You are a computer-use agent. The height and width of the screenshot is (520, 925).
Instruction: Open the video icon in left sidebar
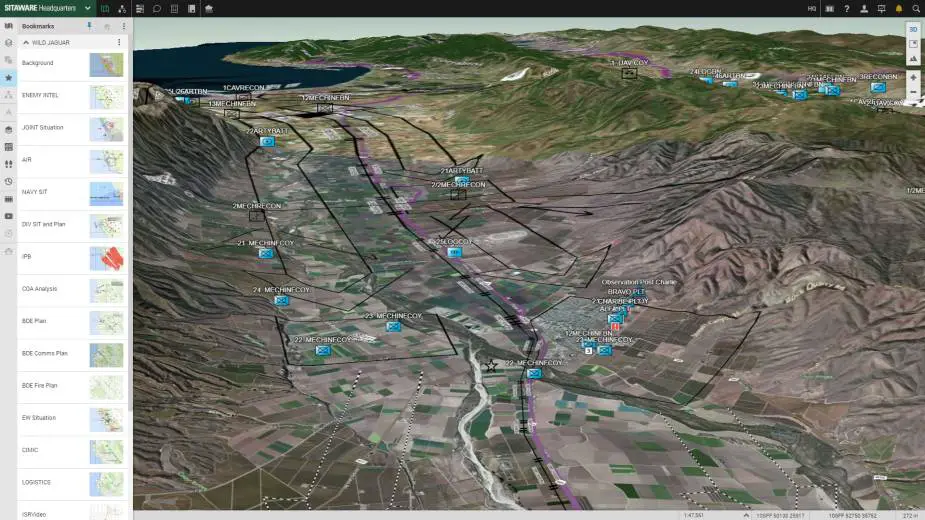click(x=8, y=215)
